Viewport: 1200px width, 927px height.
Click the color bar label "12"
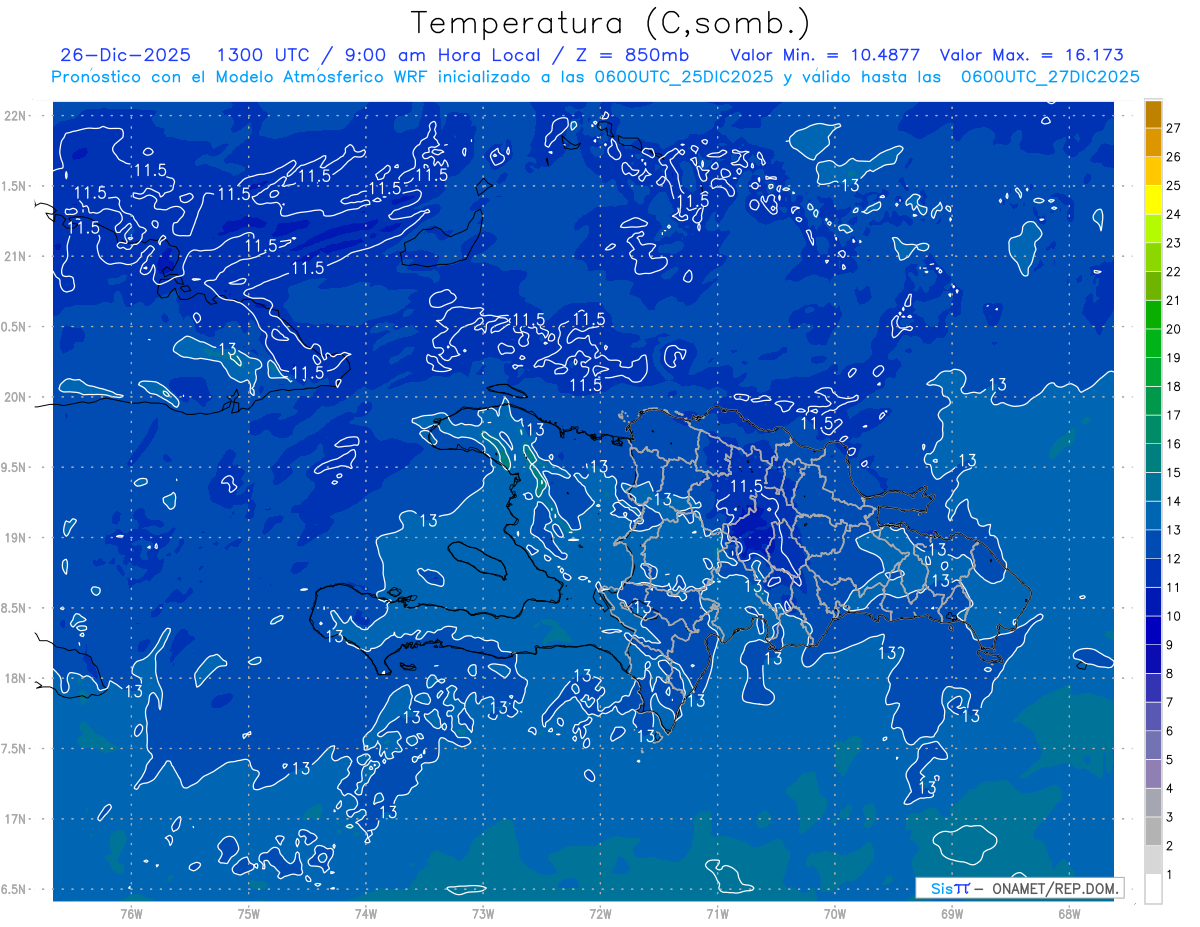[x=1173, y=559]
